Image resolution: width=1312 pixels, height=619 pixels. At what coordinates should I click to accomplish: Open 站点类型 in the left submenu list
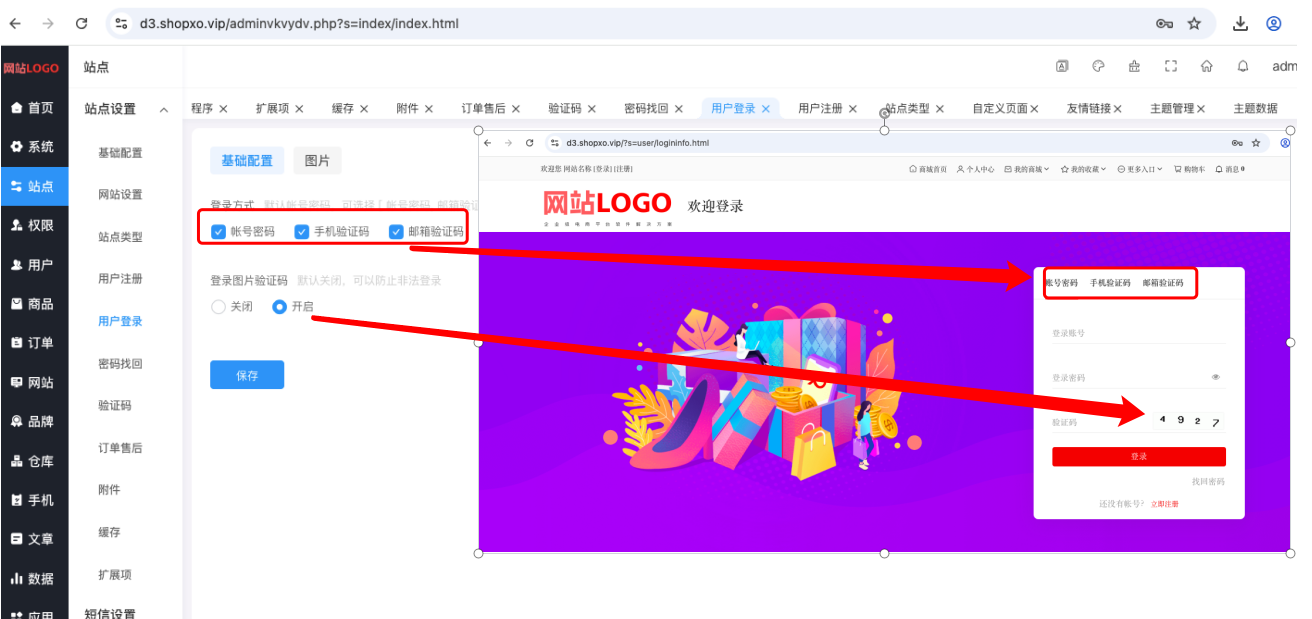[120, 237]
